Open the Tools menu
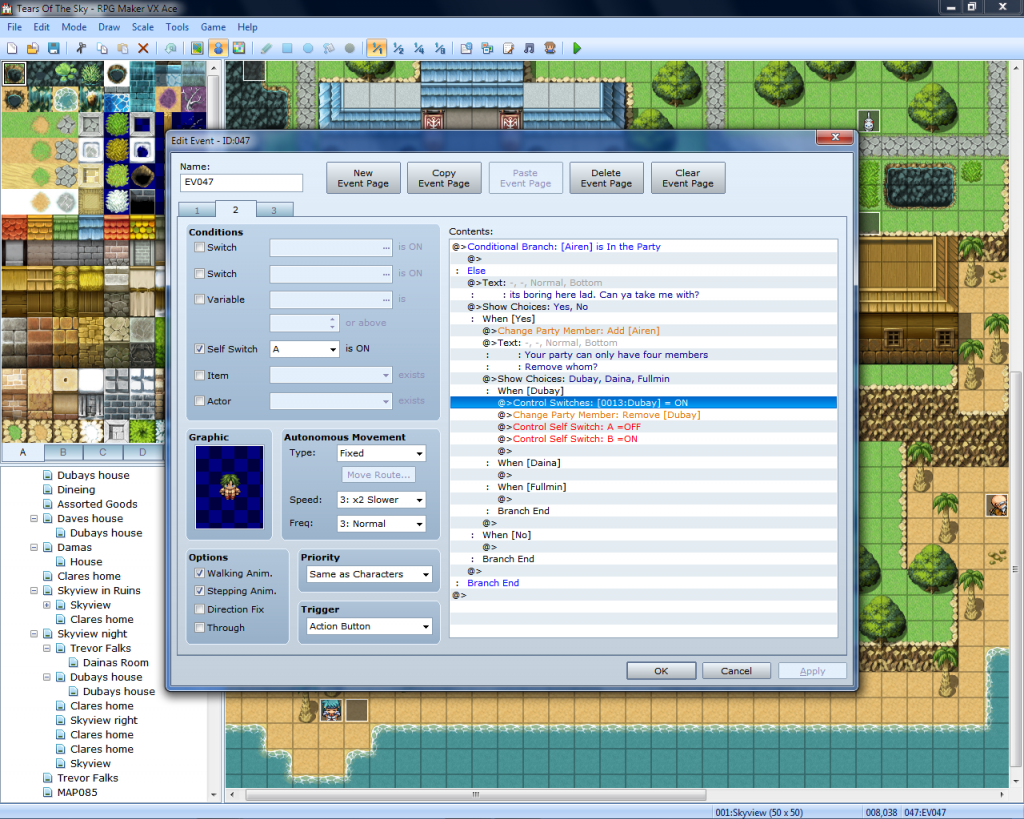This screenshot has height=819, width=1024. (x=177, y=27)
